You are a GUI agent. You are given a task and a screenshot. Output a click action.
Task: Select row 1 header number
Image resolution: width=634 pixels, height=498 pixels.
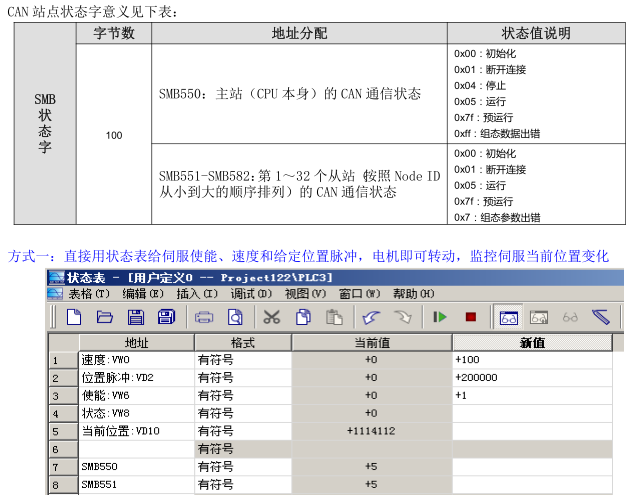(63, 360)
